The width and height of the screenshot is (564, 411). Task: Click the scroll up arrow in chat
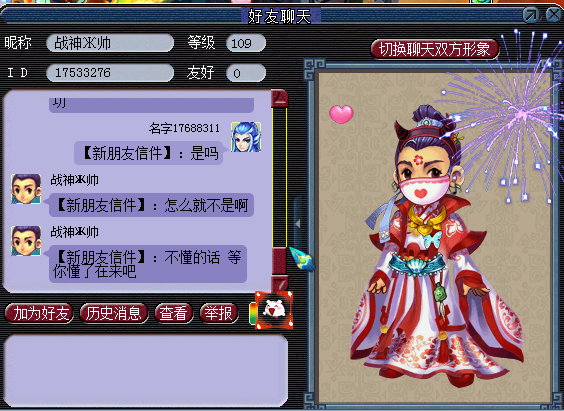pos(279,98)
